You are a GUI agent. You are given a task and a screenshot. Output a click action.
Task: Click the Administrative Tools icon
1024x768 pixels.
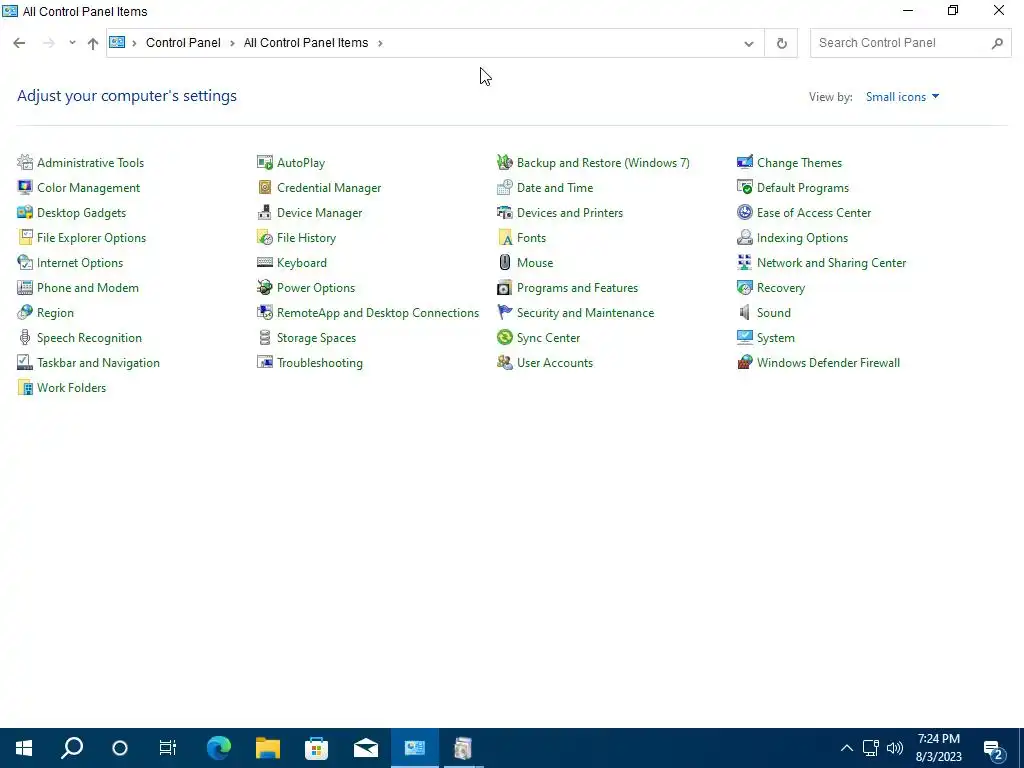click(x=25, y=162)
